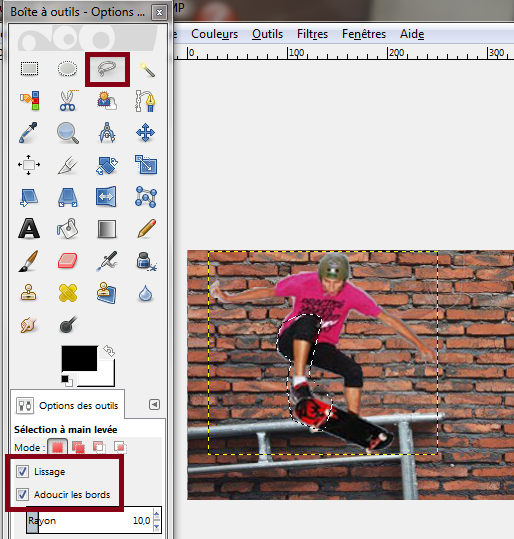
Task: Open the Outils menu
Action: pyautogui.click(x=267, y=34)
